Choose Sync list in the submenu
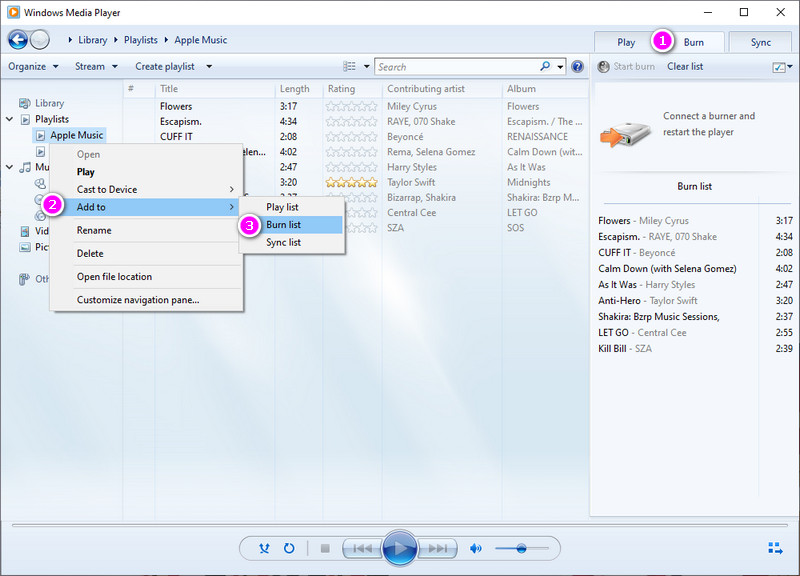This screenshot has width=800, height=576. pyautogui.click(x=291, y=242)
